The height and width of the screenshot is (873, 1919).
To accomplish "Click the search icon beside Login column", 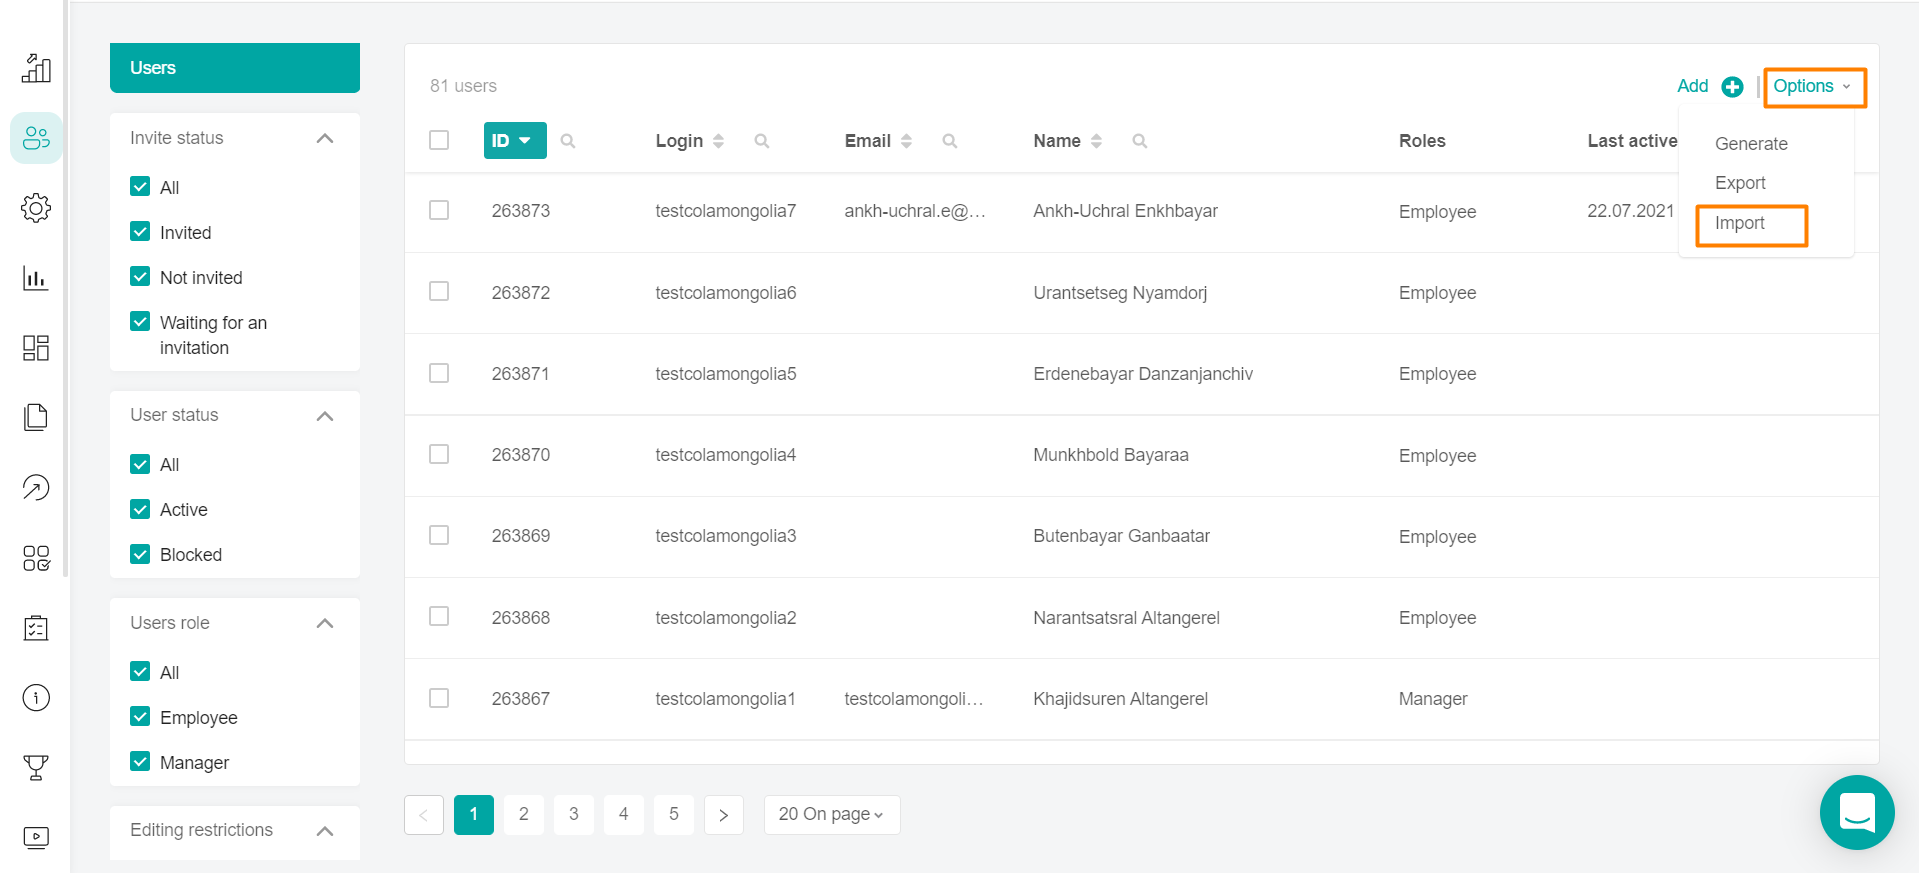I will coord(762,141).
